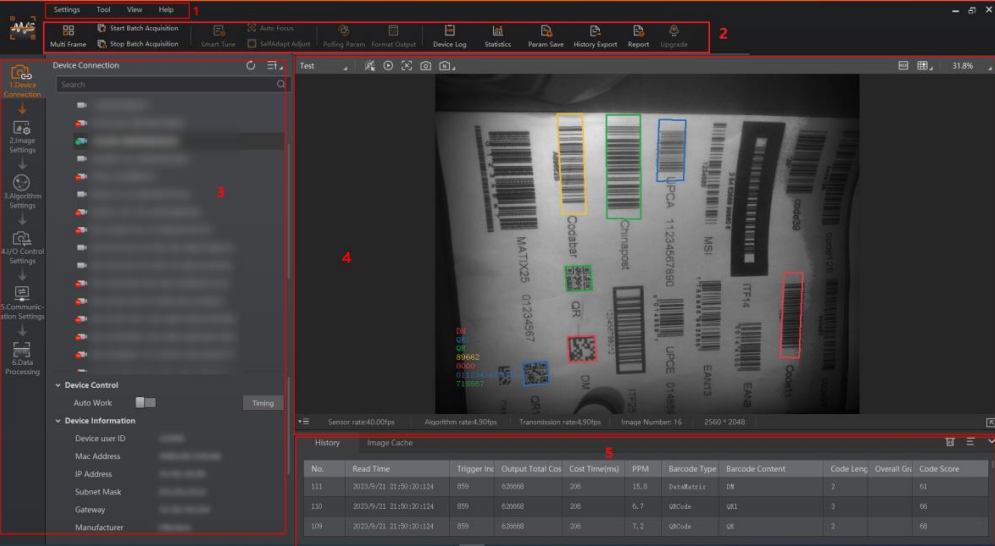995x546 pixels.
Task: Open the Report tool
Action: pos(638,36)
